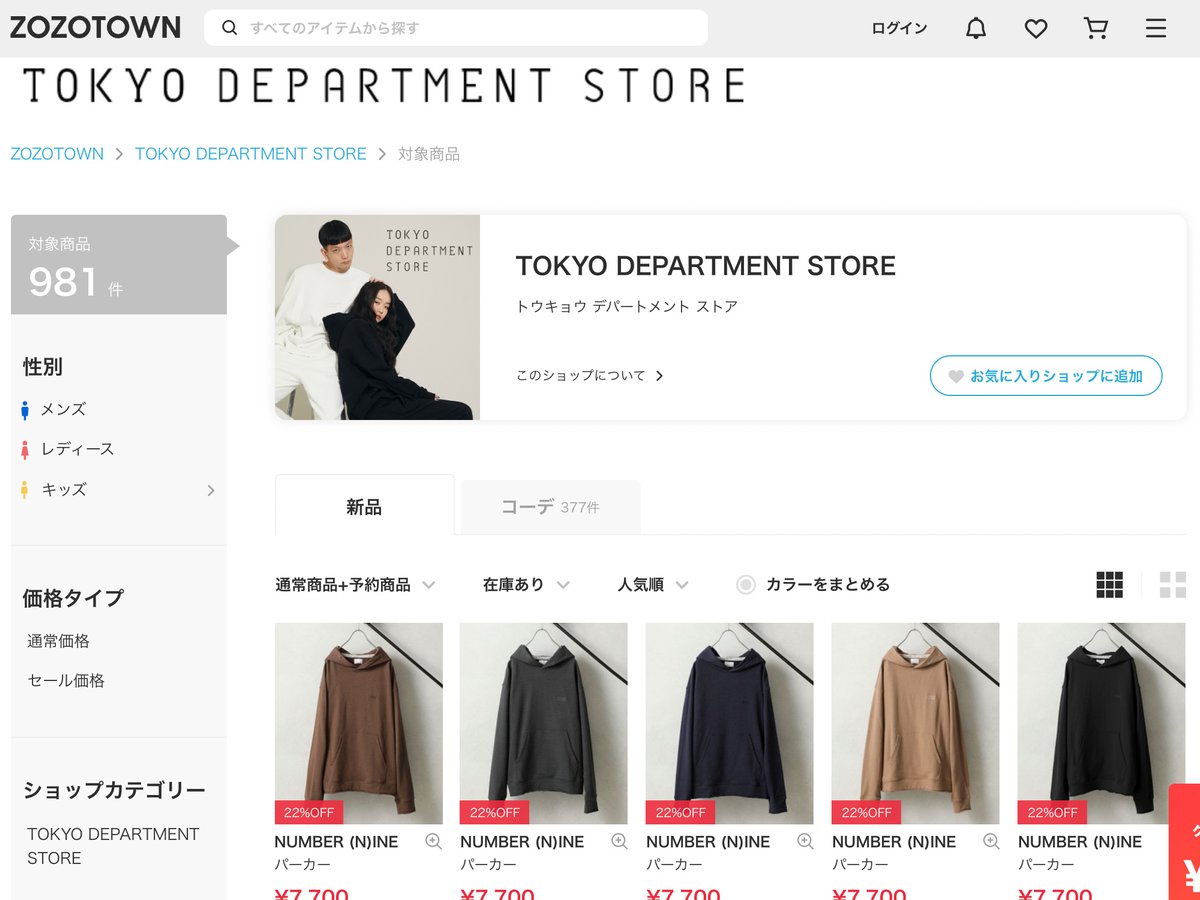Open navy hoodie product thumbnail
The width and height of the screenshot is (1200, 900).
(730, 723)
